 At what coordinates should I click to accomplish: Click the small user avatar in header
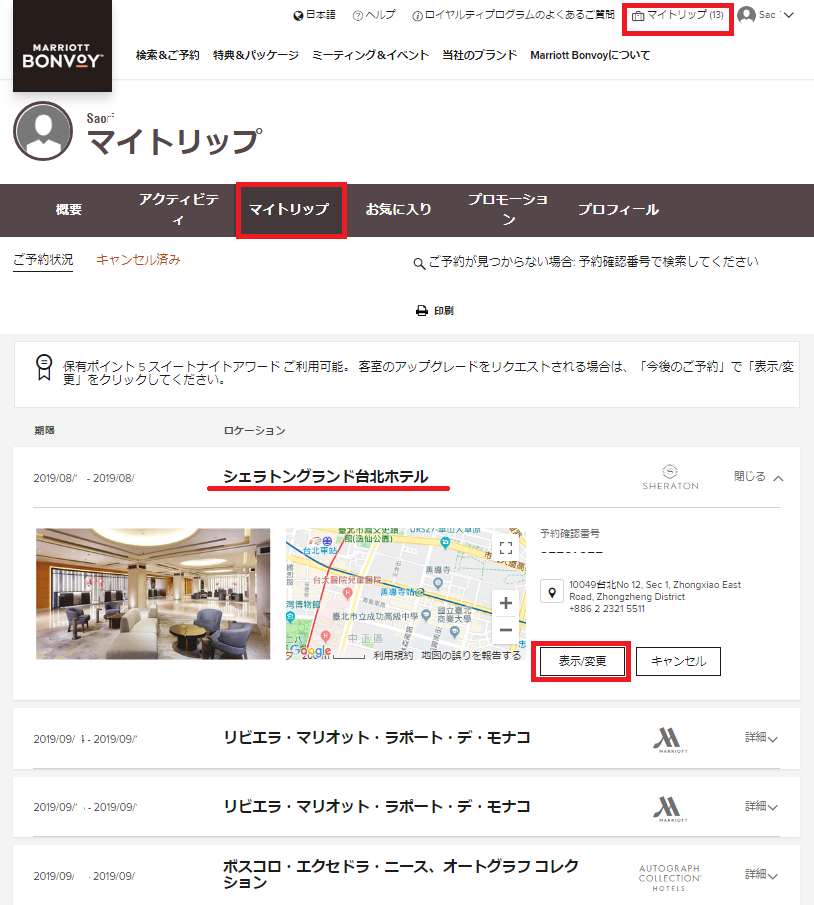pos(746,15)
